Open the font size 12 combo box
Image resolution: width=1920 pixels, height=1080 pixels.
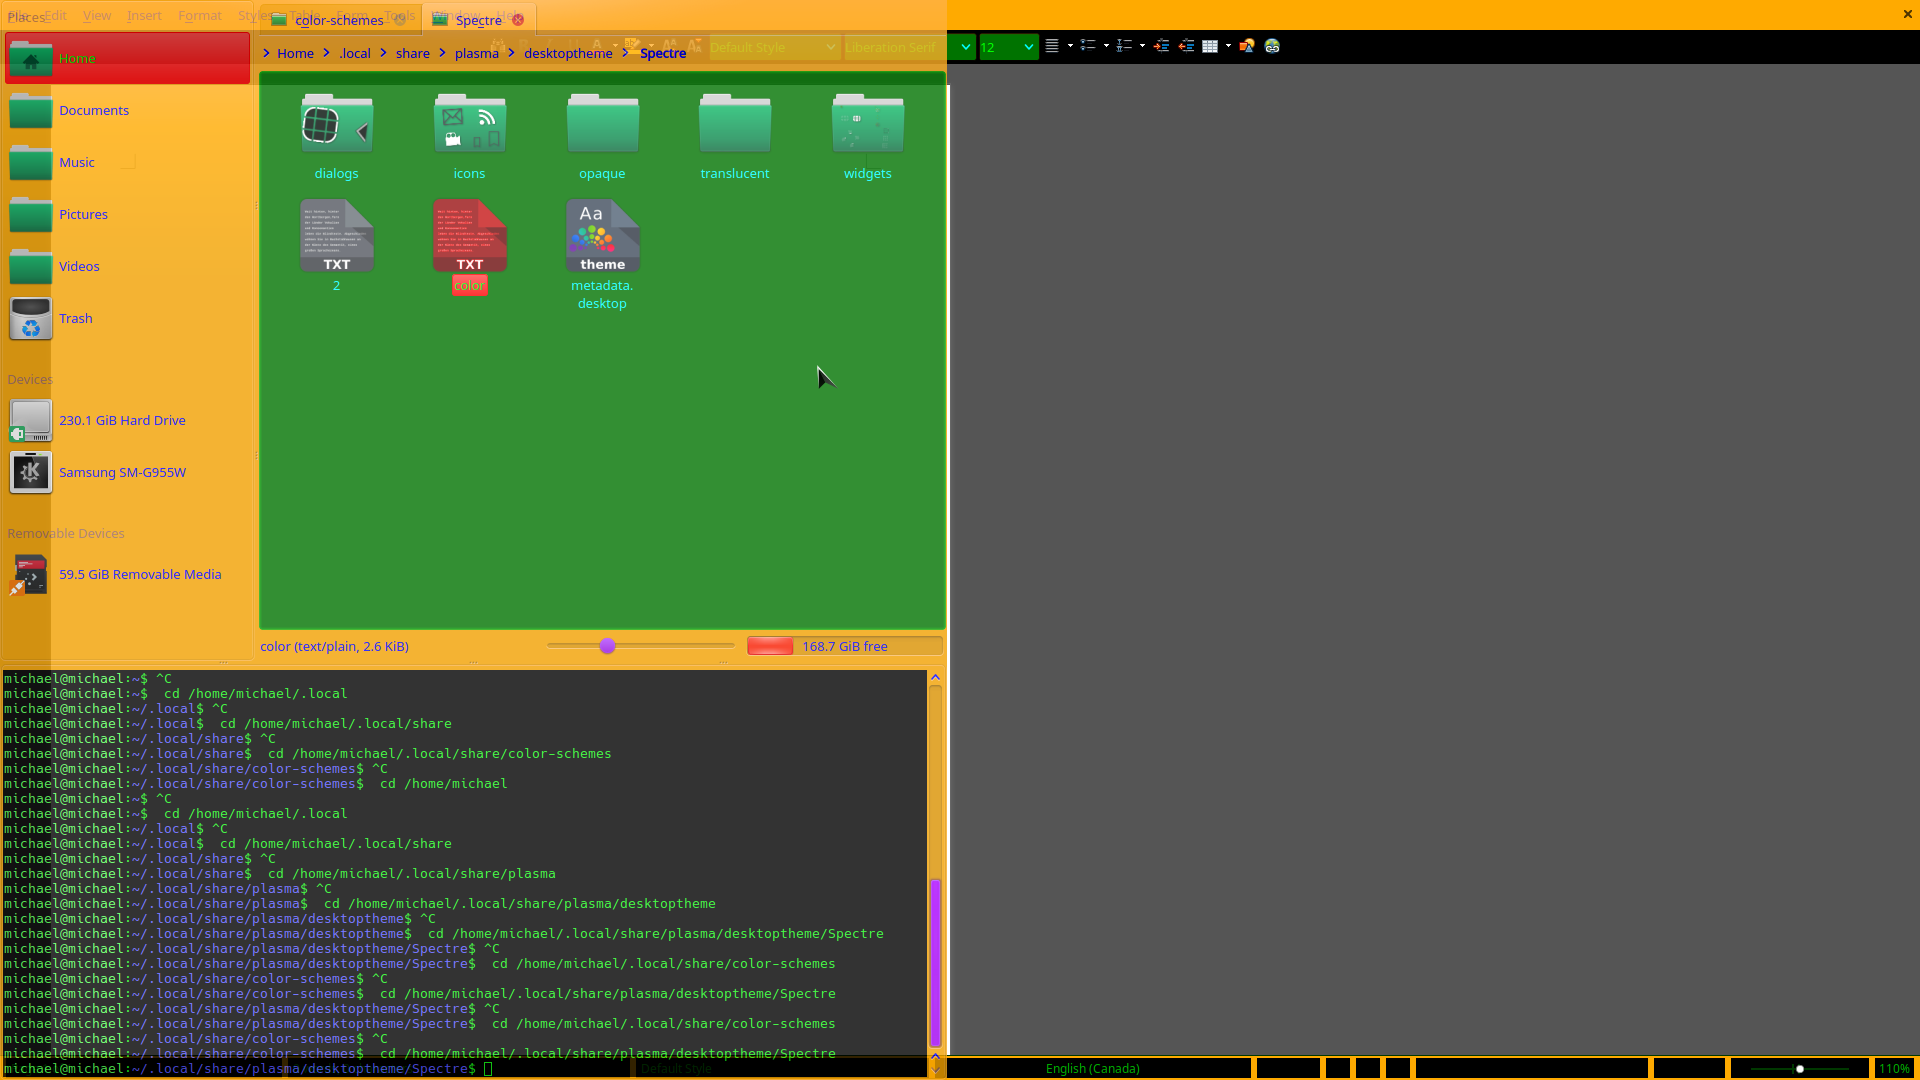(x=1008, y=47)
